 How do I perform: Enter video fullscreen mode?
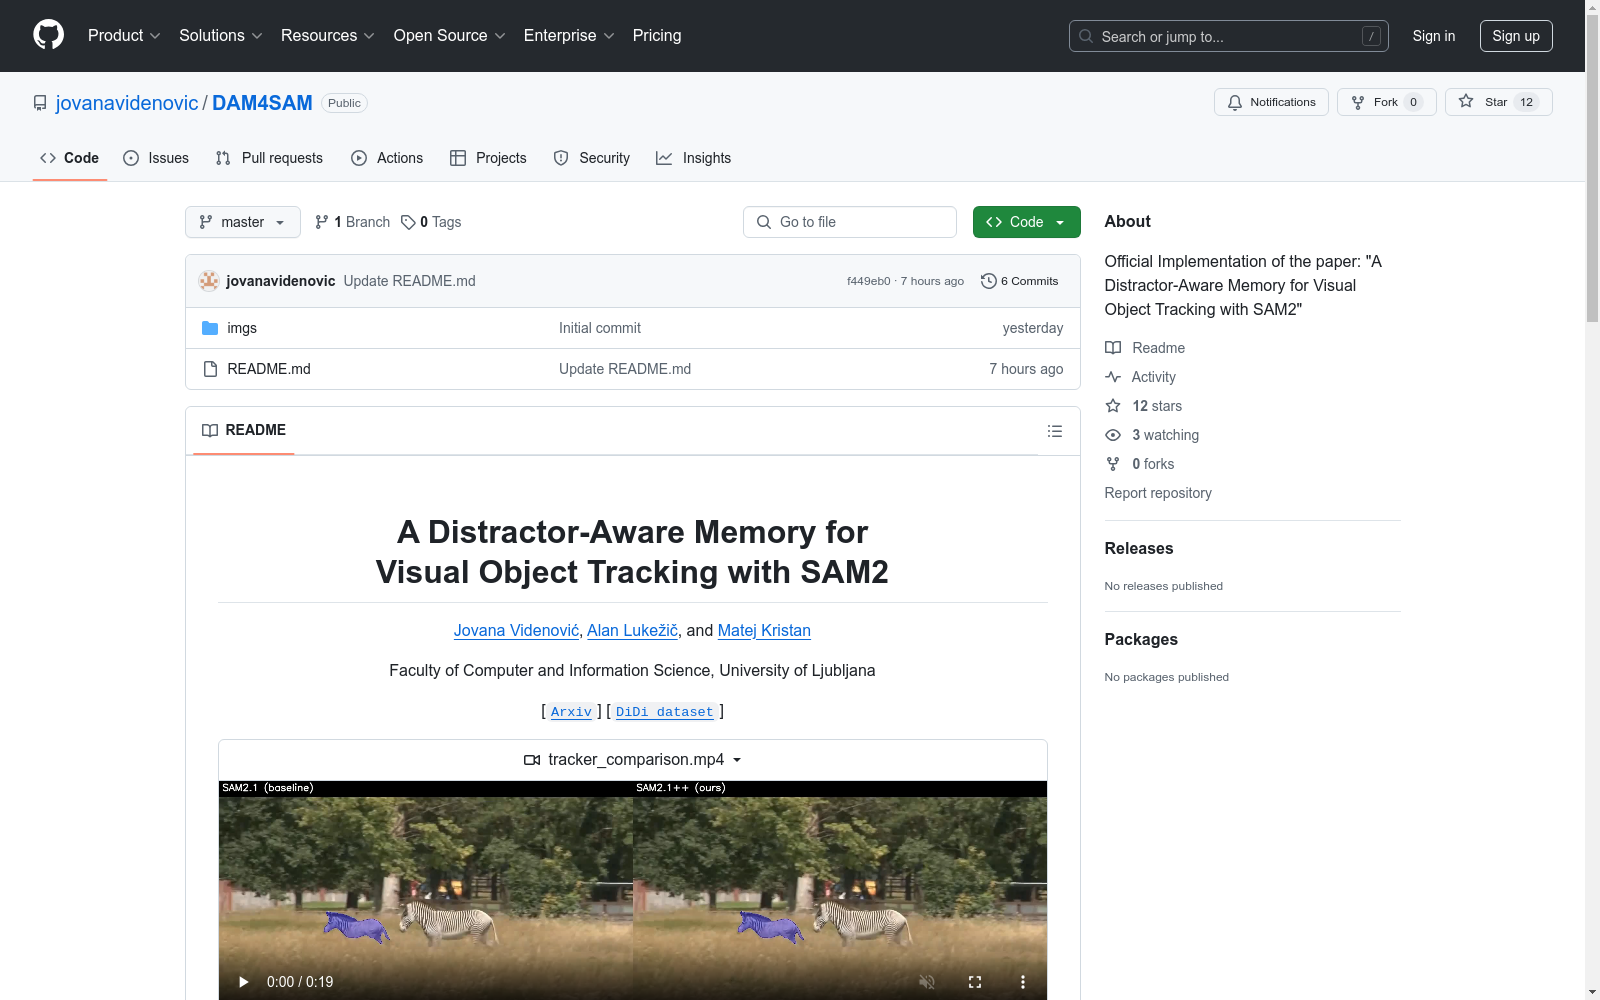tap(975, 982)
